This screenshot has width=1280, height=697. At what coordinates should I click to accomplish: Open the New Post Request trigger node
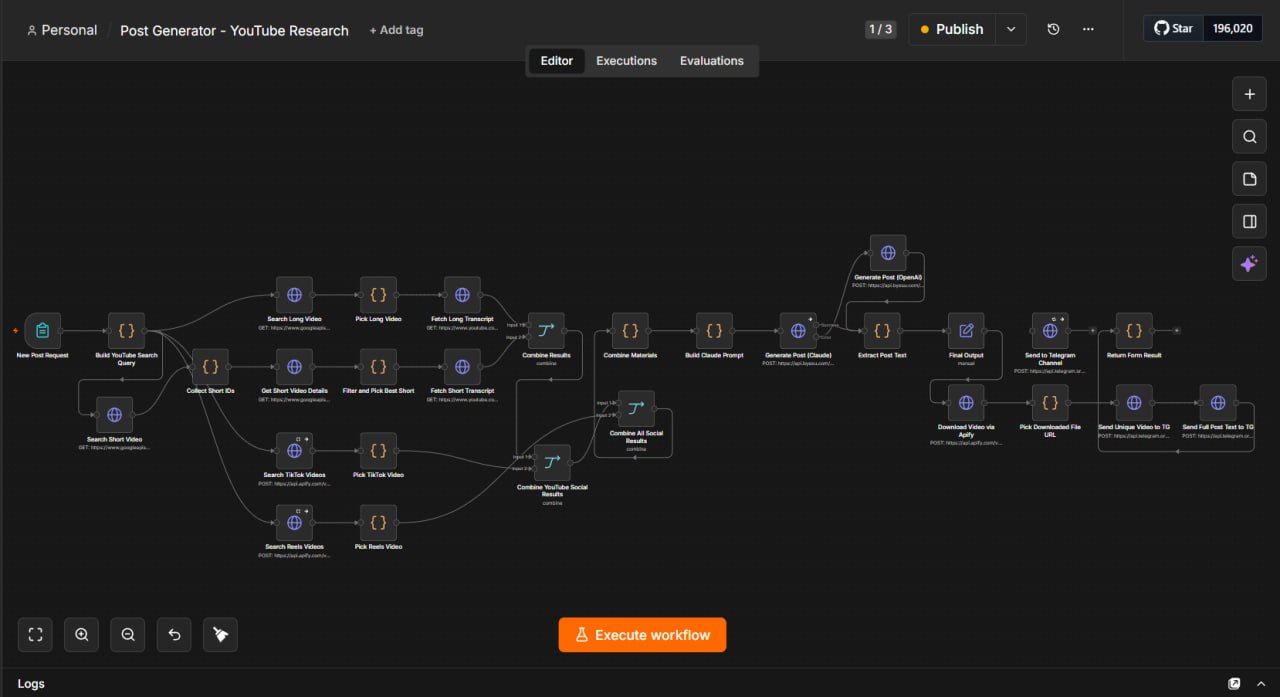point(42,331)
